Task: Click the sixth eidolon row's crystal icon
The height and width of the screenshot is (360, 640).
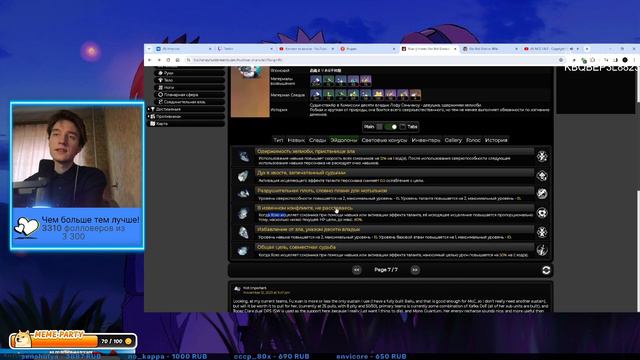Action: [x=244, y=250]
